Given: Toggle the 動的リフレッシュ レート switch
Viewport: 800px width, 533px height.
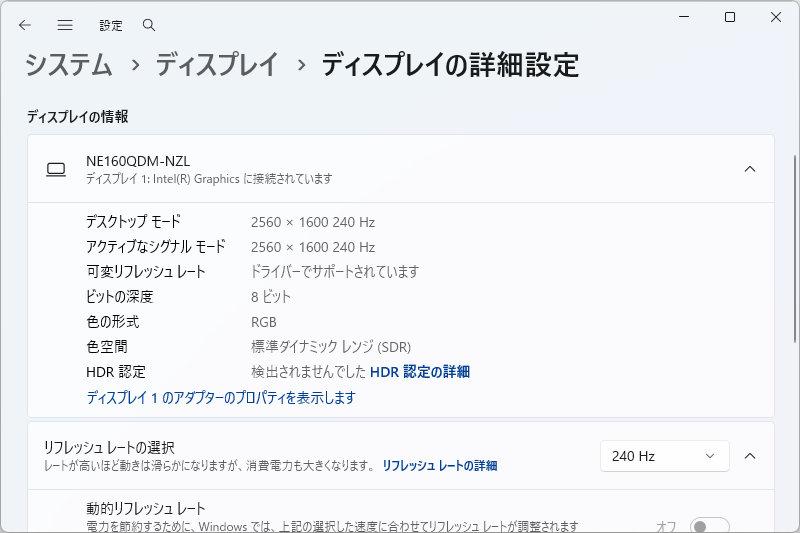Looking at the screenshot, I should (709, 525).
